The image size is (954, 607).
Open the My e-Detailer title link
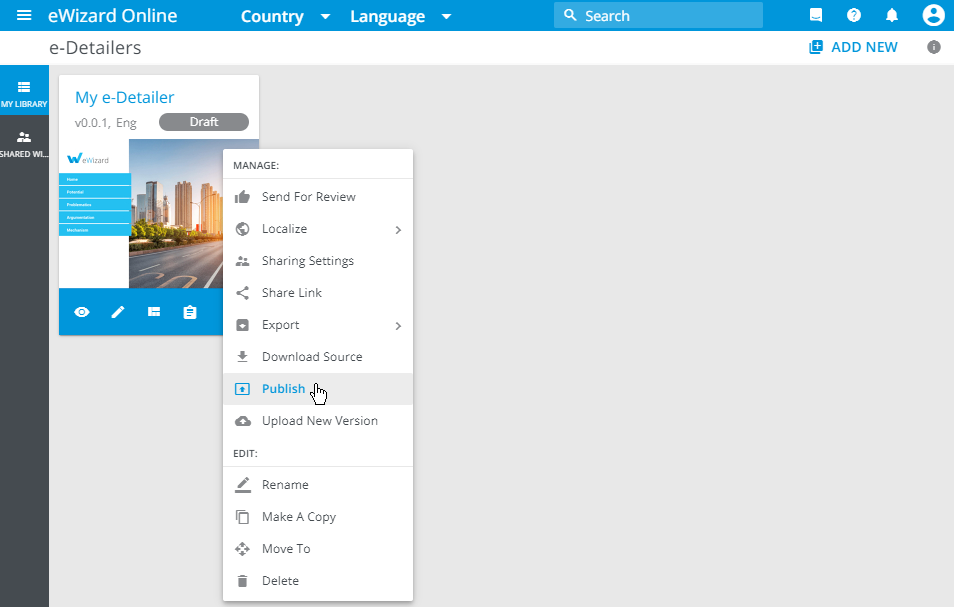[125, 97]
